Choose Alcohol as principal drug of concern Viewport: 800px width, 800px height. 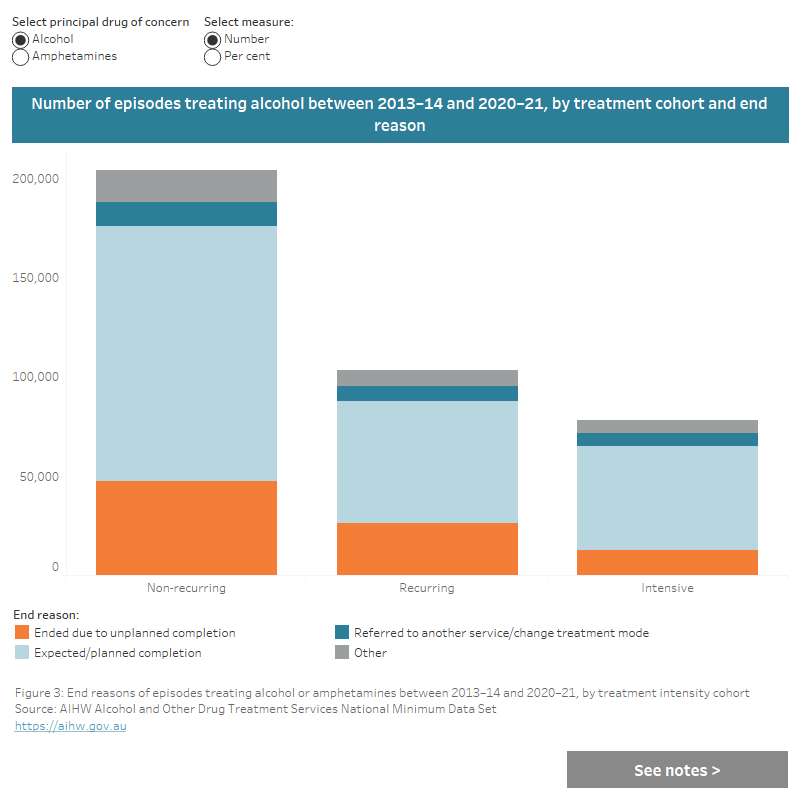(x=19, y=39)
